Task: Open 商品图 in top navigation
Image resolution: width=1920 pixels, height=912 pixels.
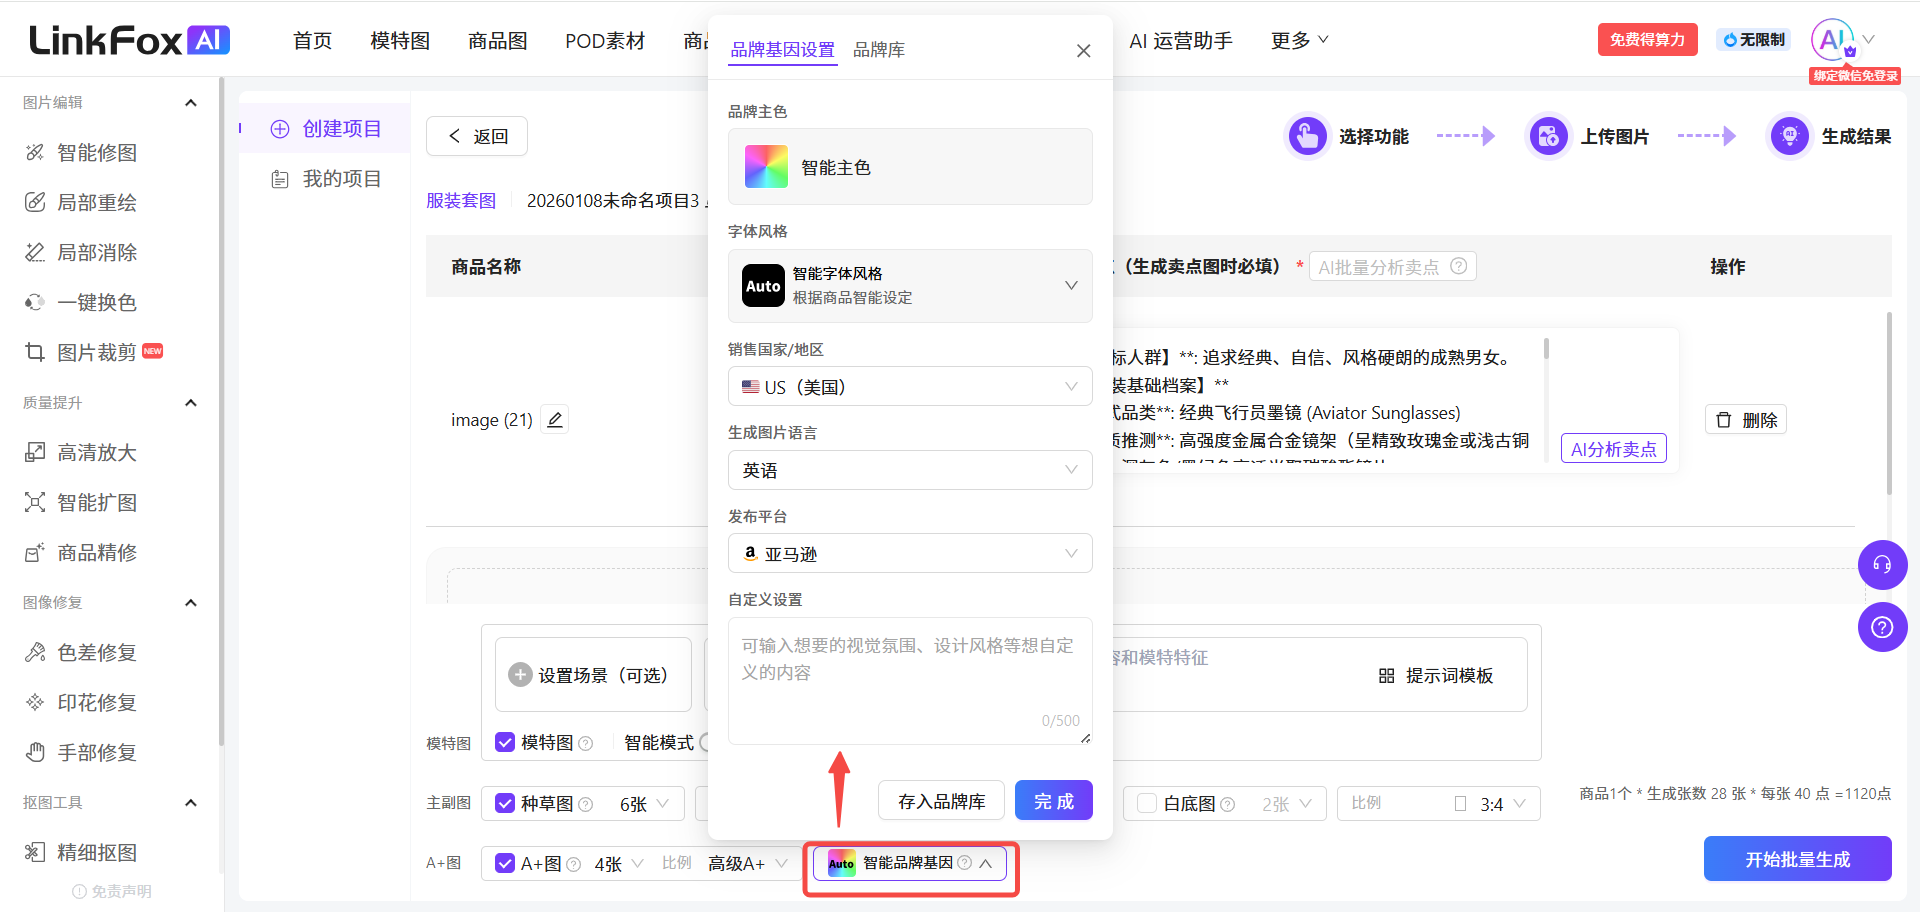Action: (x=498, y=41)
